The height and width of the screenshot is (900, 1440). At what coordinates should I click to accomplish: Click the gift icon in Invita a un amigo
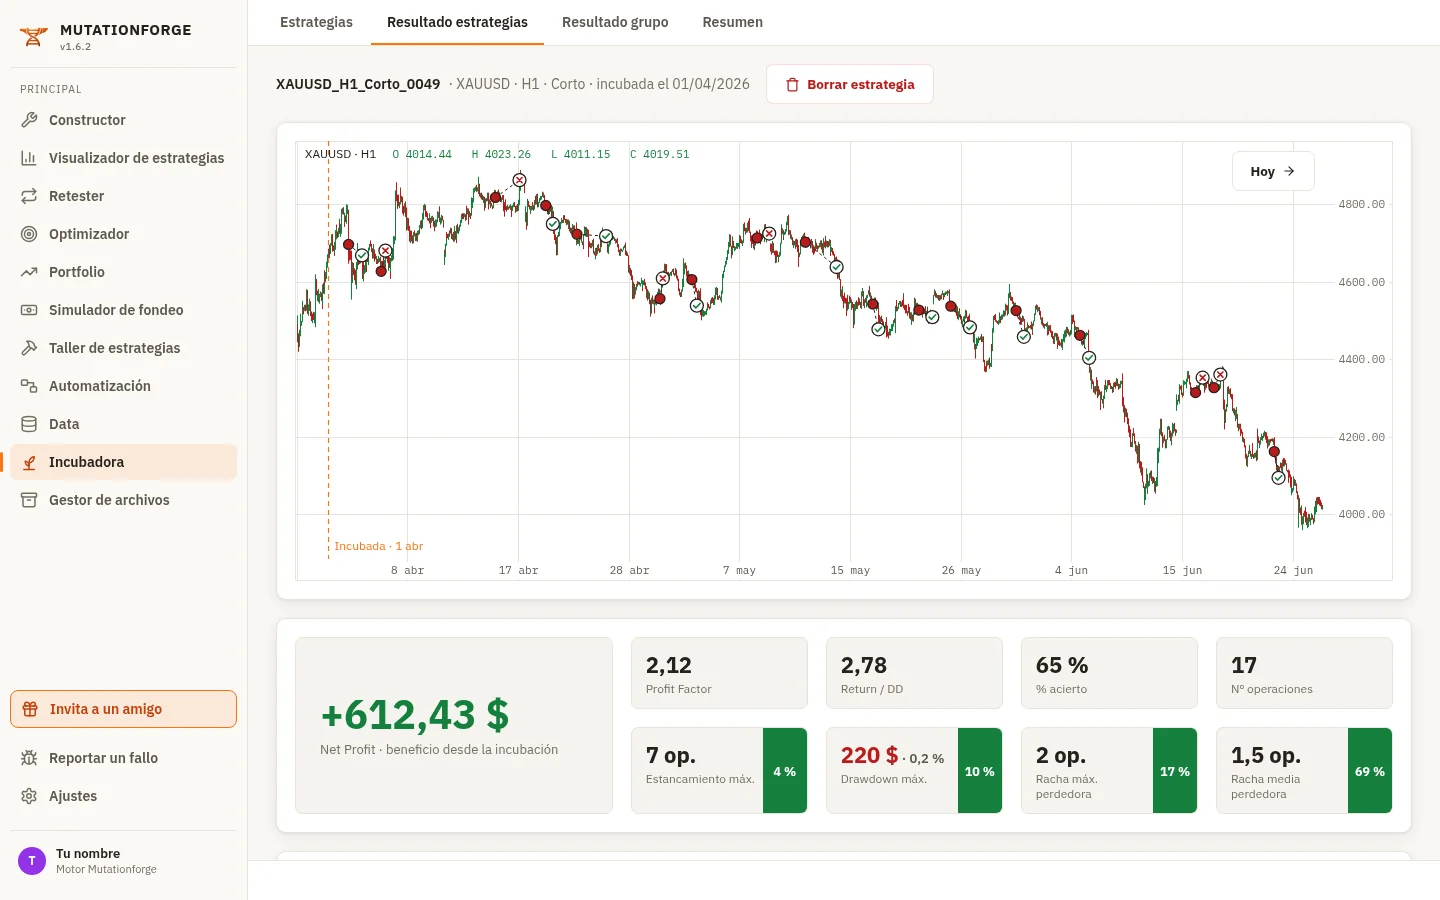tap(30, 709)
